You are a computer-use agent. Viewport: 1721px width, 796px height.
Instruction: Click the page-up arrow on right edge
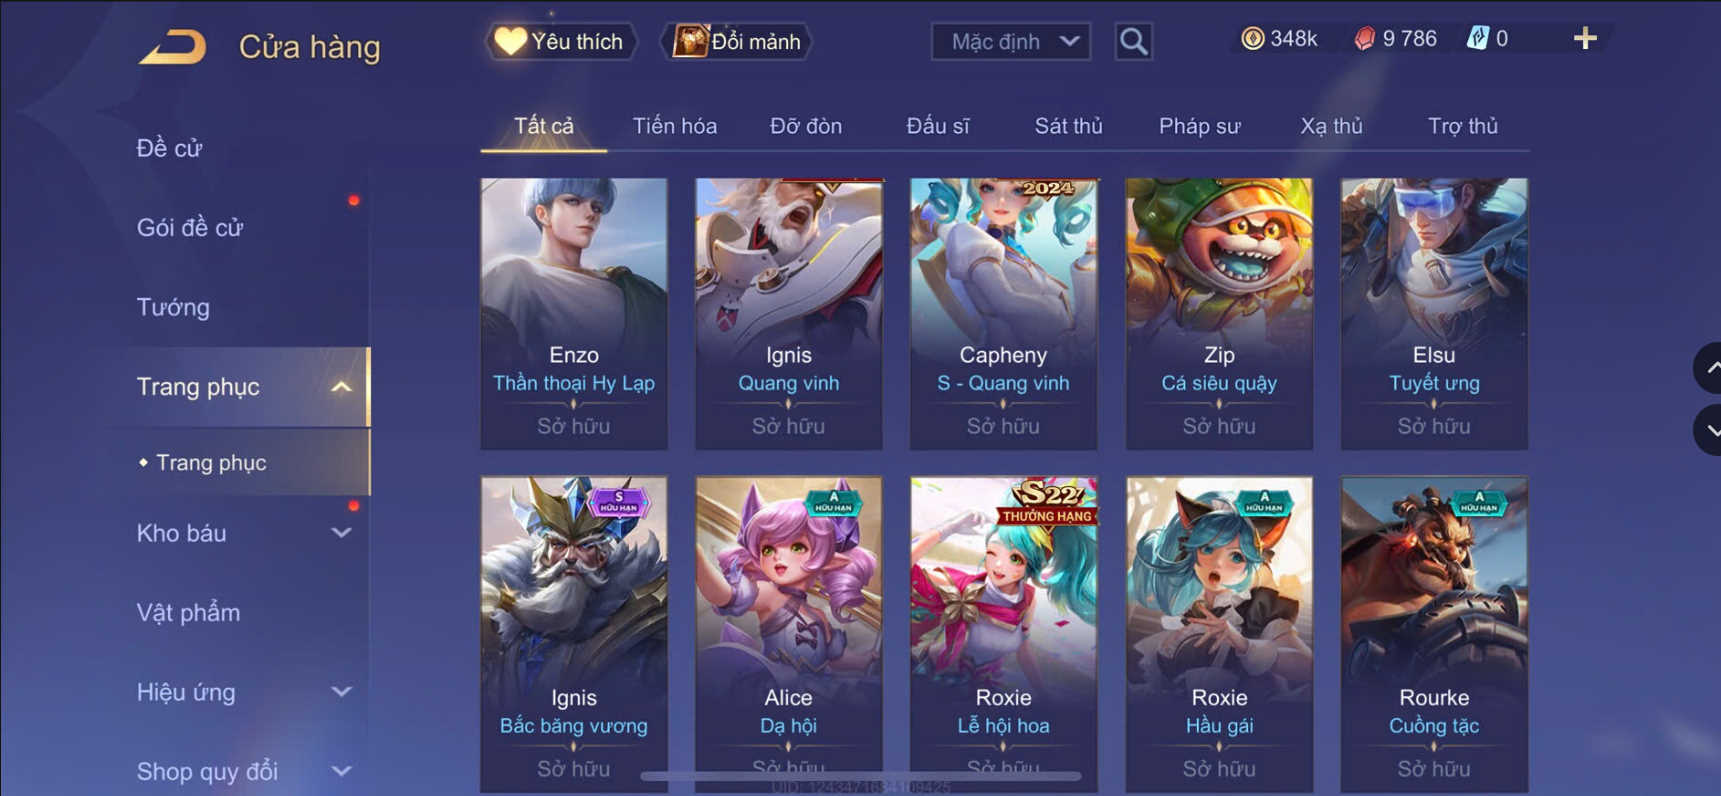tap(1709, 368)
